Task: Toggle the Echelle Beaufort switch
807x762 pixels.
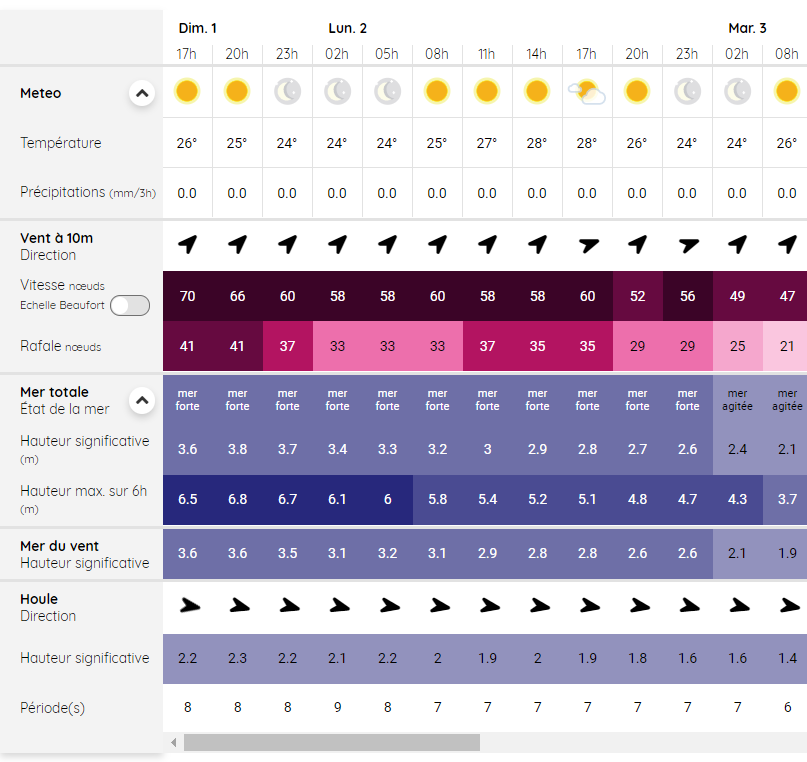Action: [x=130, y=306]
